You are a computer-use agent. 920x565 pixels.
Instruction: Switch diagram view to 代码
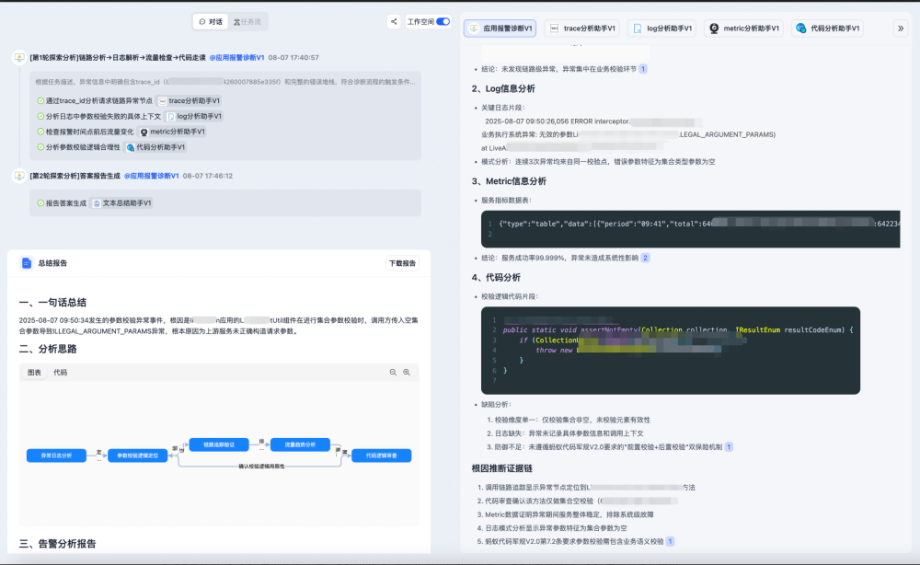pyautogui.click(x=60, y=372)
